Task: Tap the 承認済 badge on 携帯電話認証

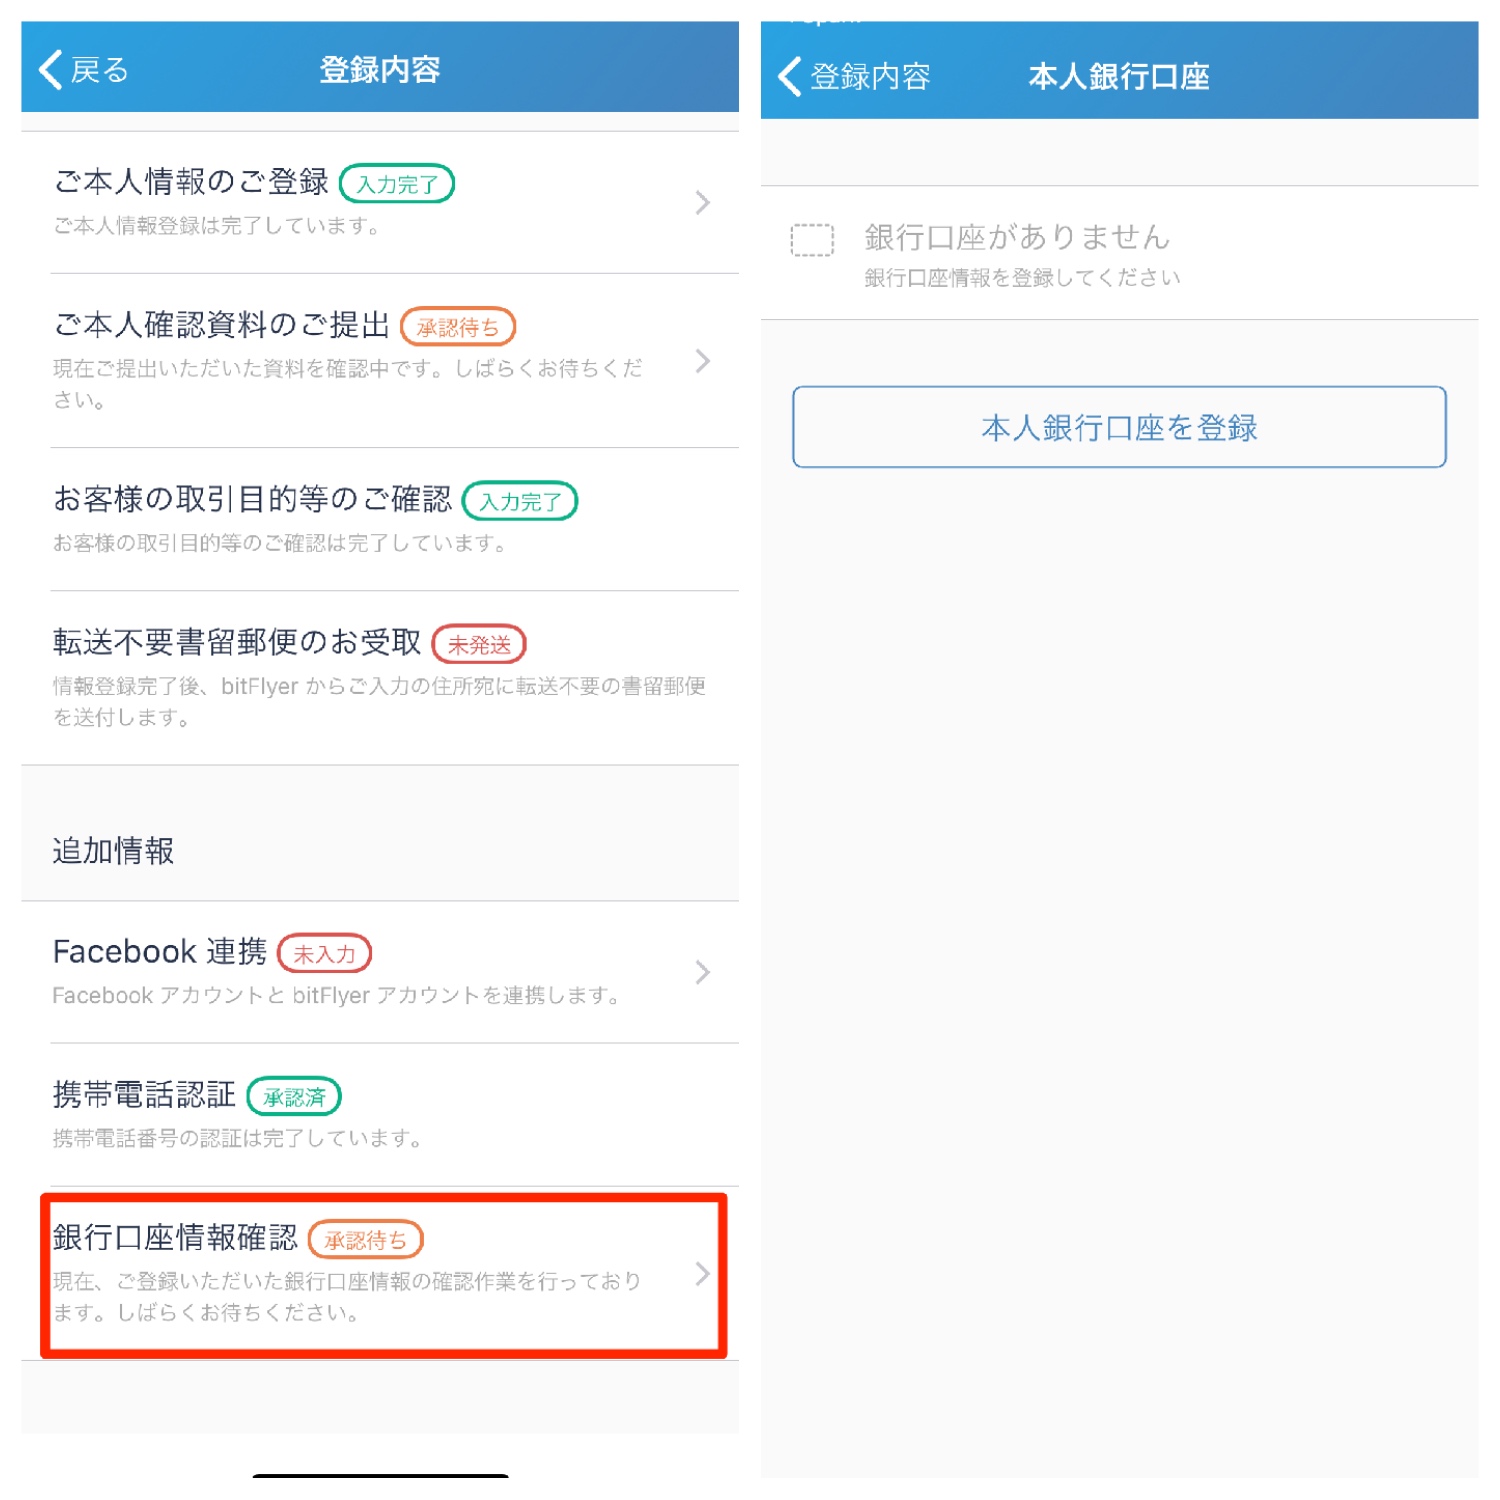Action: click(x=294, y=1097)
